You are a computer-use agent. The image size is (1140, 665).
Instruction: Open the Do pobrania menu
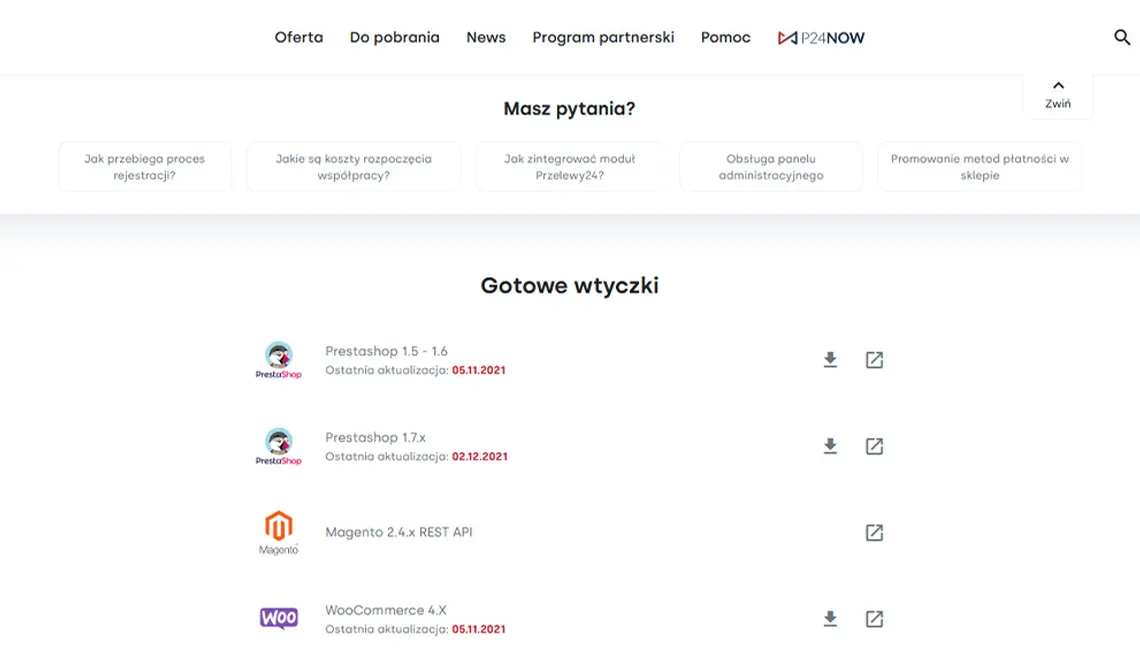click(x=395, y=37)
